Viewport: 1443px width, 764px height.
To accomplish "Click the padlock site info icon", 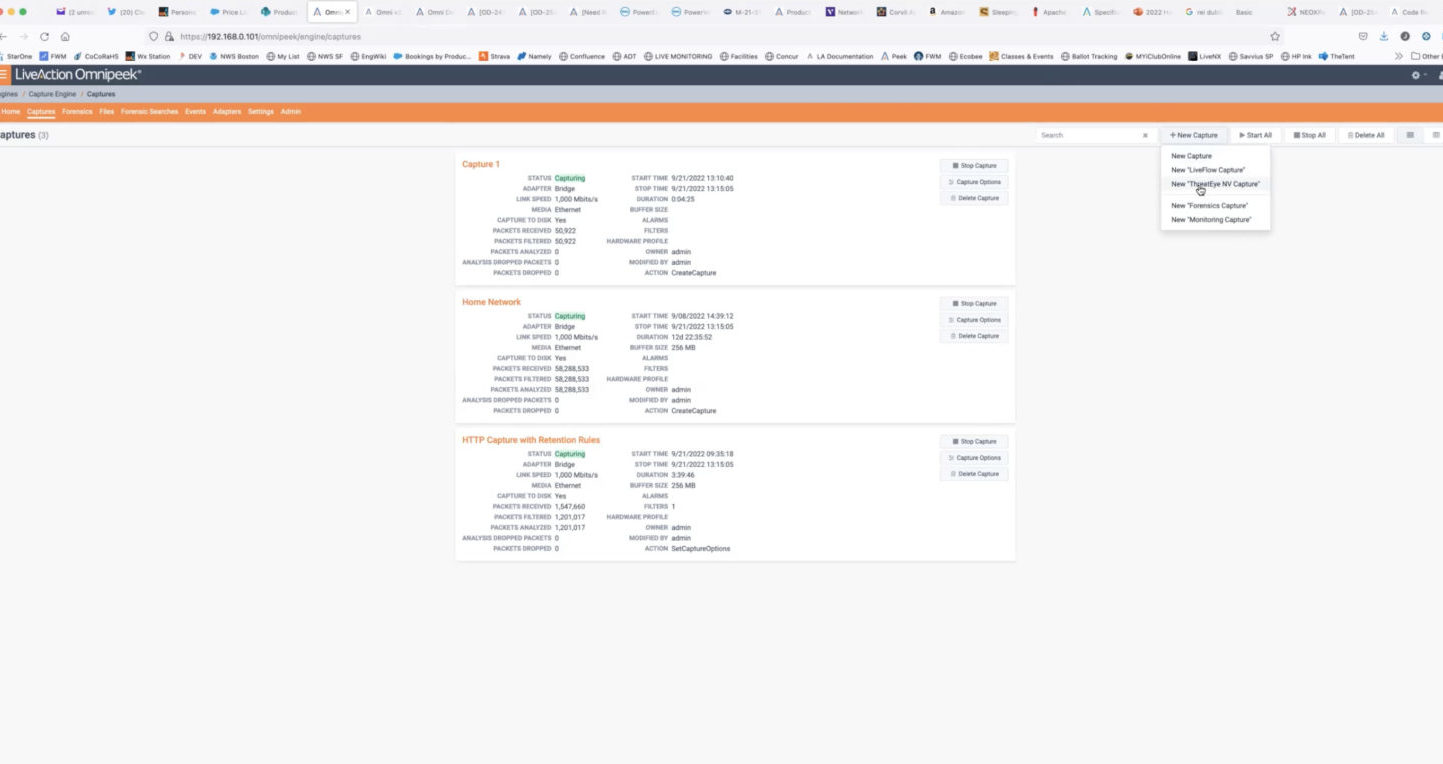I will tap(170, 36).
